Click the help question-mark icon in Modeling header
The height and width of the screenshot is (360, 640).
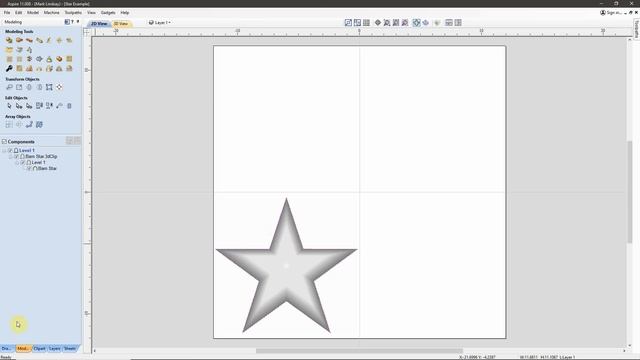pyautogui.click(x=73, y=22)
